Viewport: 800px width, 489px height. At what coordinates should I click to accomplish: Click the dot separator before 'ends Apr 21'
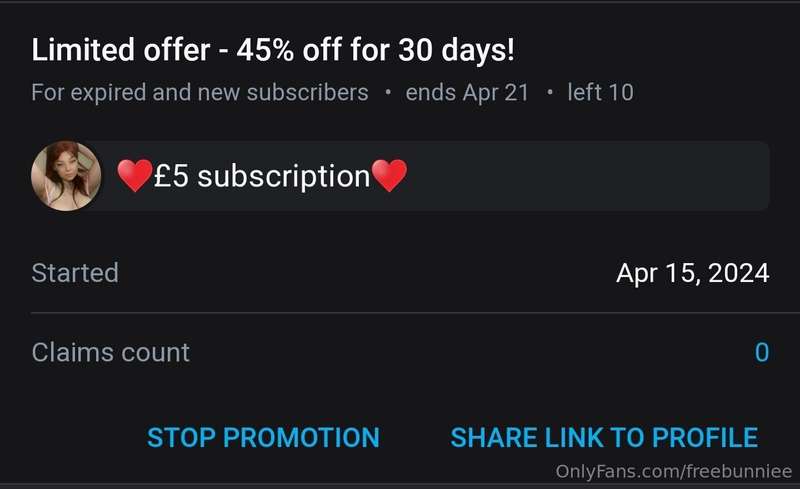(x=388, y=92)
